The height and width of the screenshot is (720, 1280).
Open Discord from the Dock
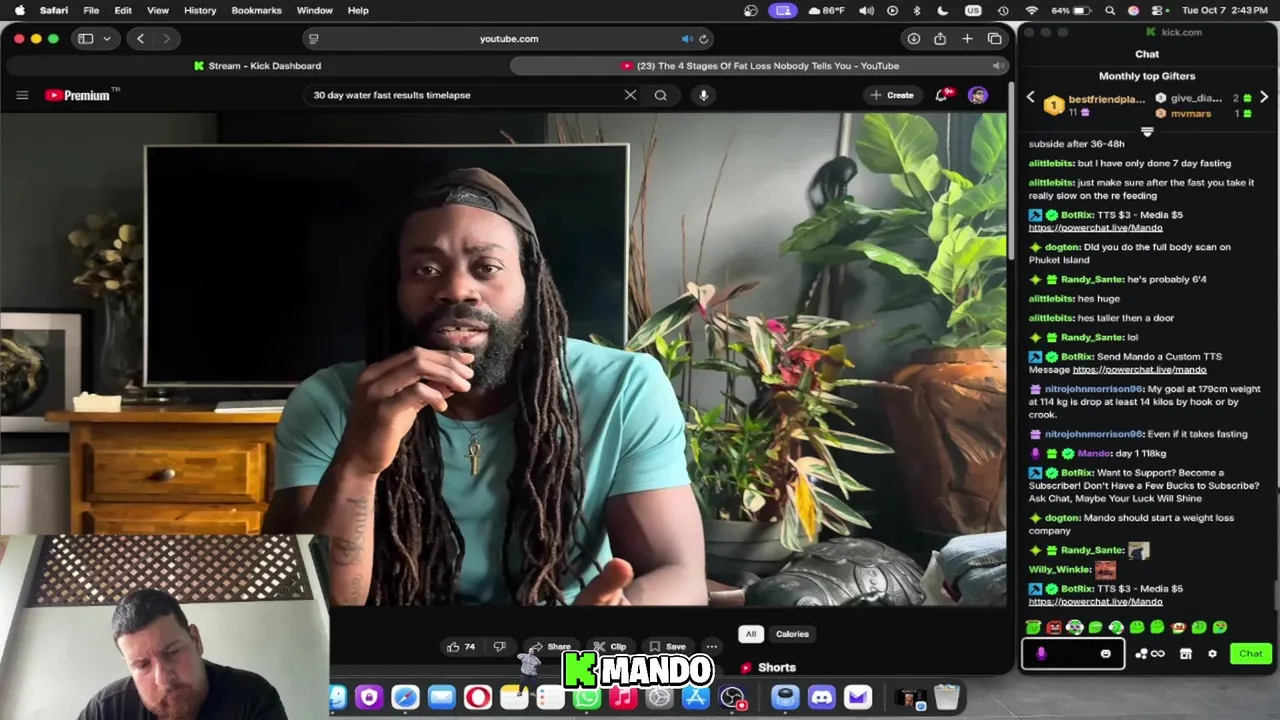point(821,697)
